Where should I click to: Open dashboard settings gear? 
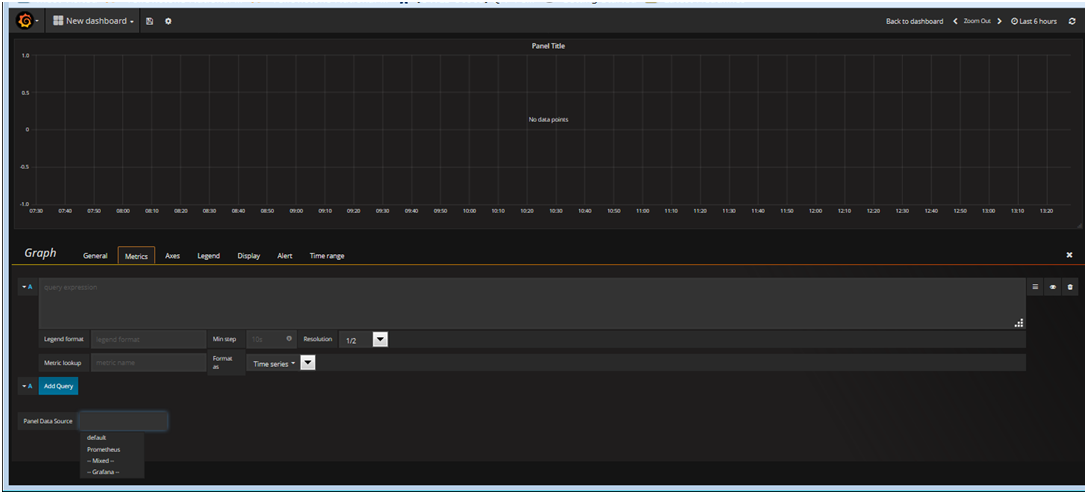[x=168, y=21]
